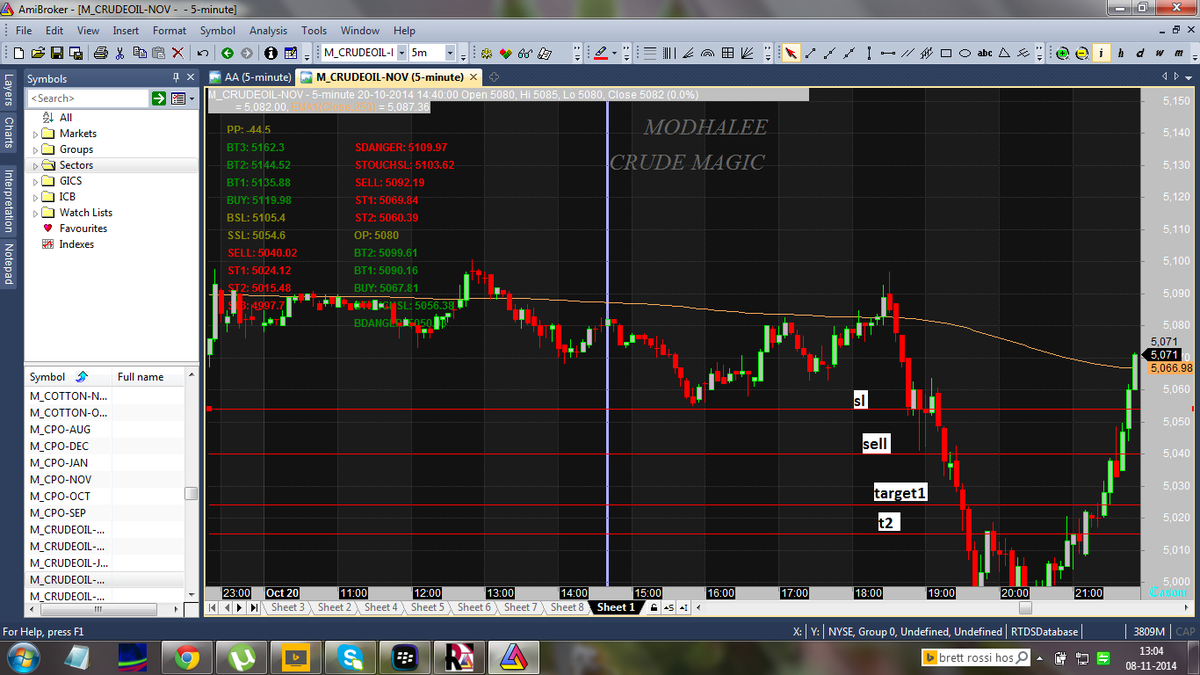Click the Zoom in magnifier icon
Viewport: 1200px width, 675px height.
point(1063,53)
